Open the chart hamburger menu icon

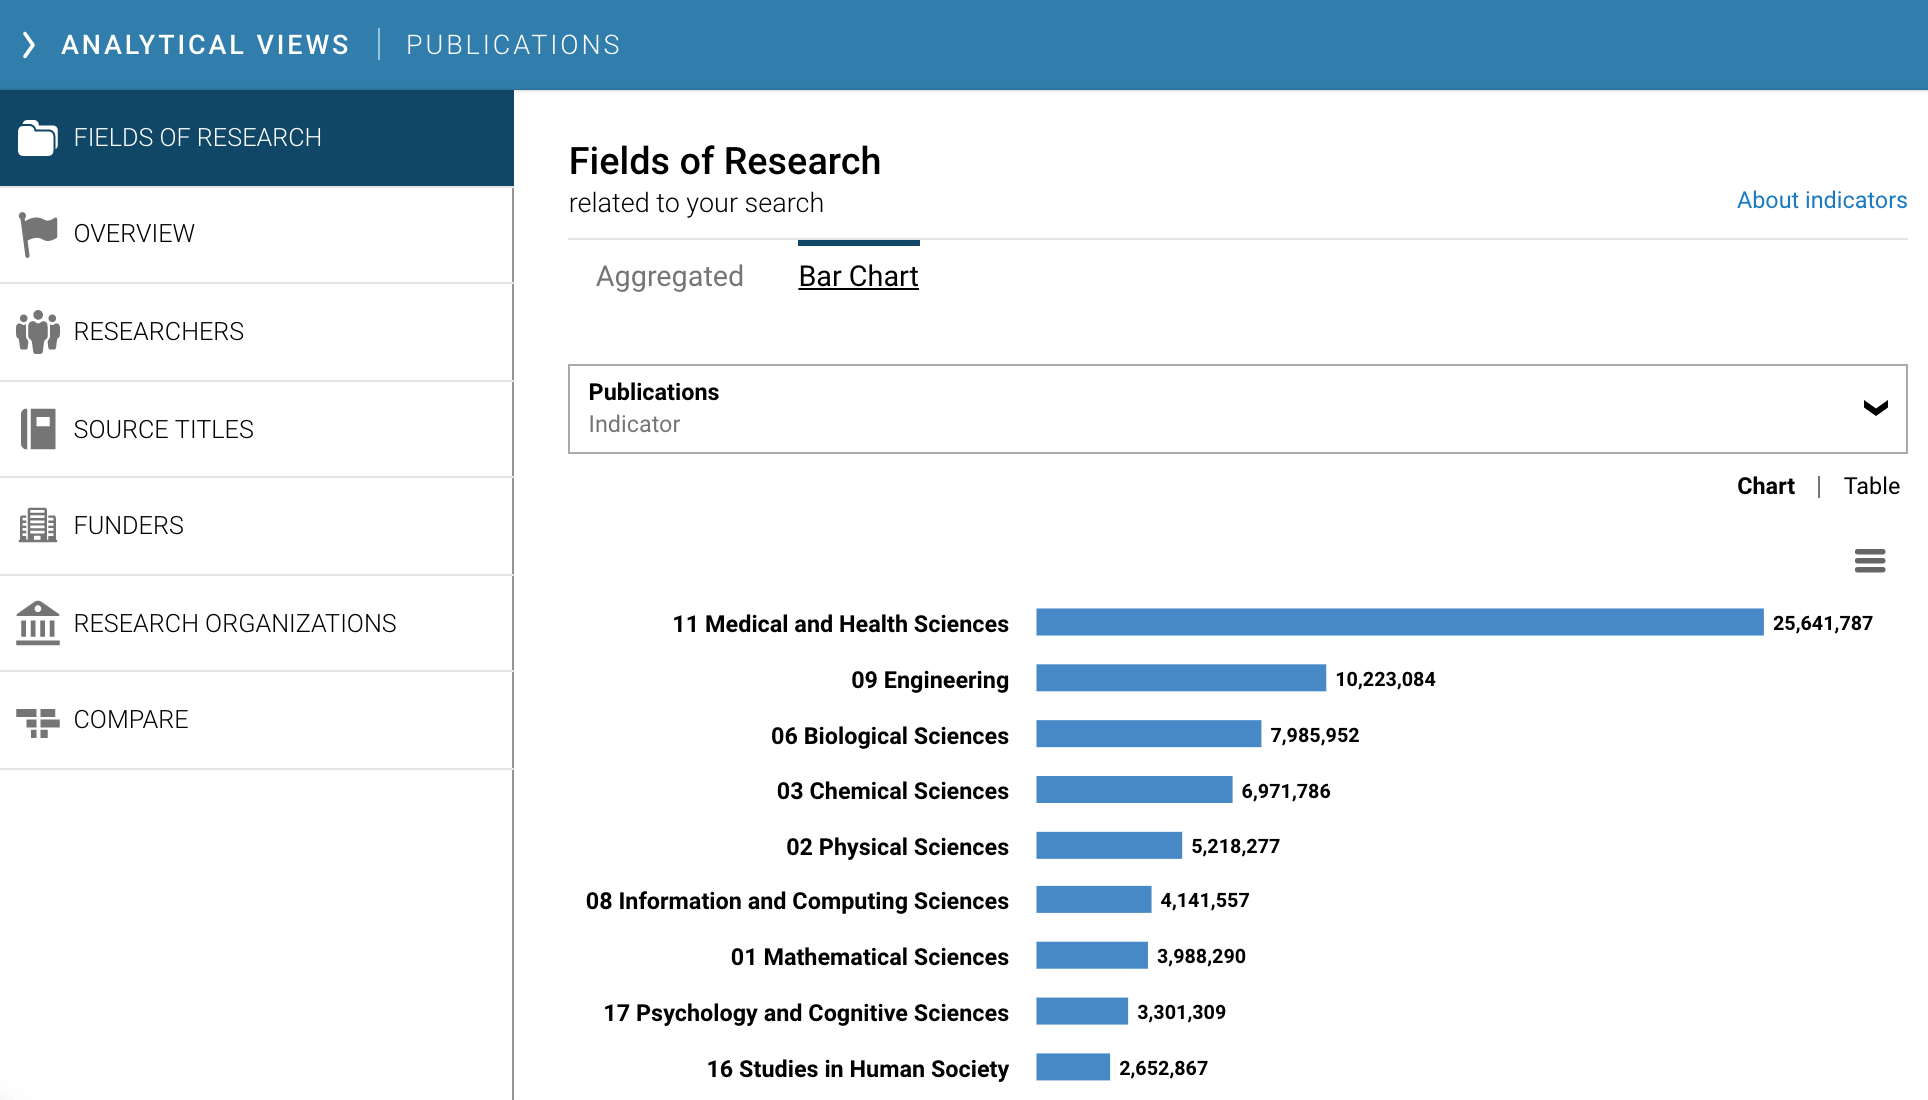pos(1869,560)
